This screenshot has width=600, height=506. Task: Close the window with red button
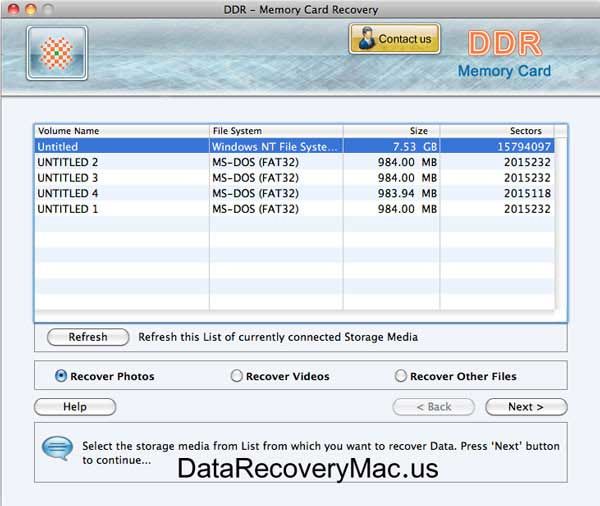pos(13,9)
